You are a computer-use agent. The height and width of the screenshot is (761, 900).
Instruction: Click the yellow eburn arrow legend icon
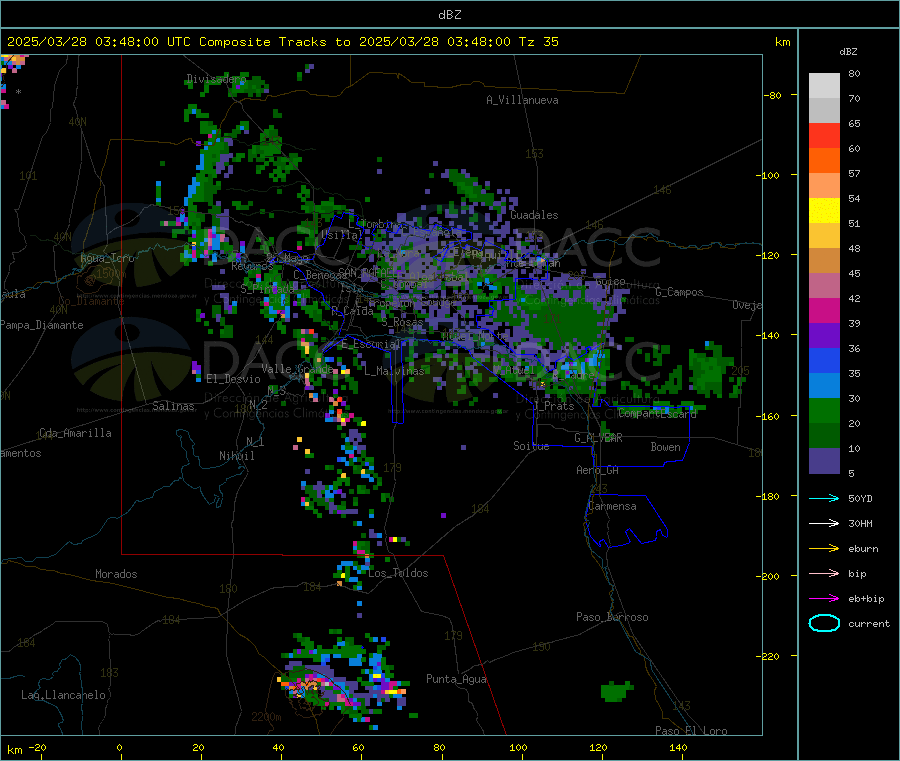pos(824,549)
